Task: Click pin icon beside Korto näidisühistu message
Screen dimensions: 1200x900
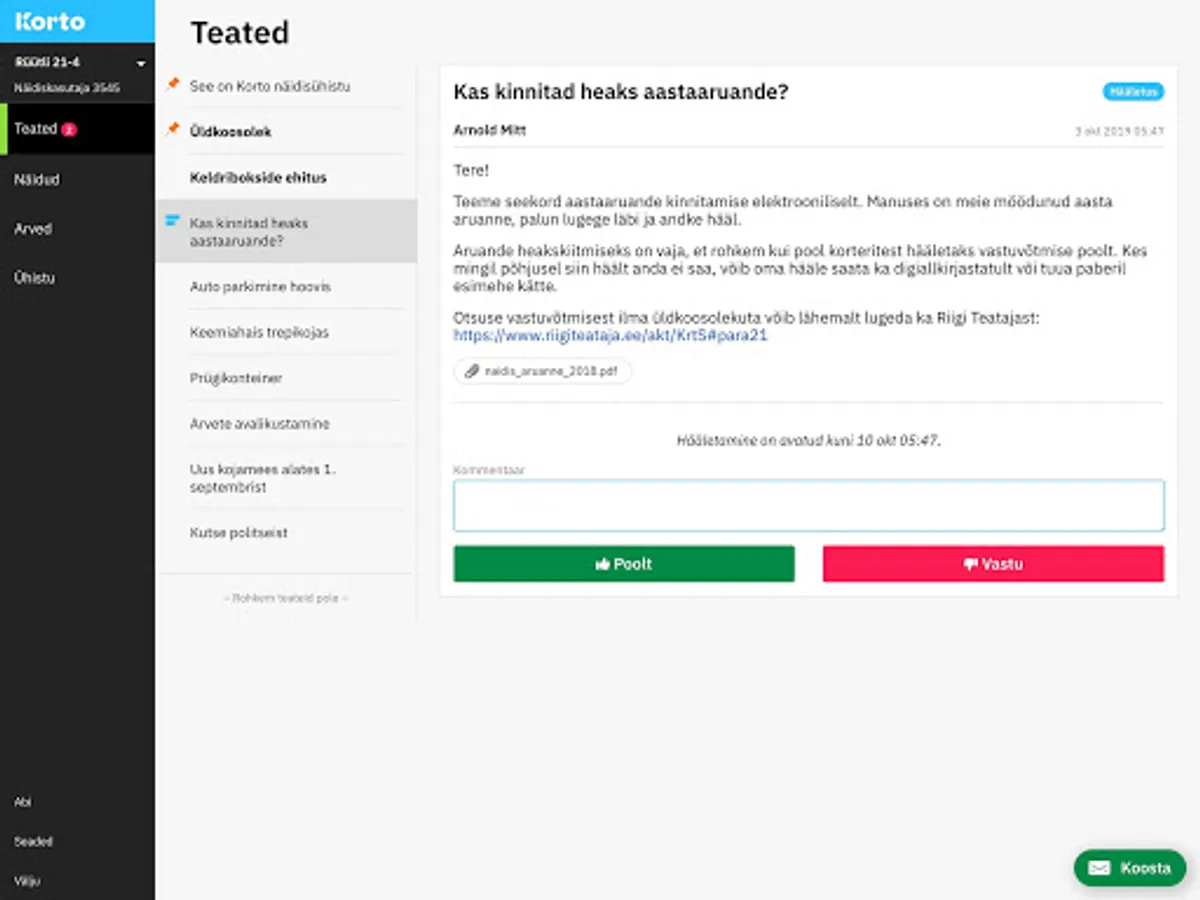Action: (x=173, y=85)
